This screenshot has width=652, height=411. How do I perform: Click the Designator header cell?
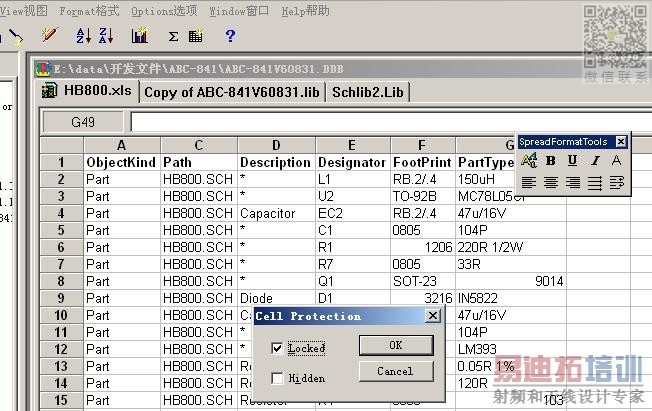353,162
